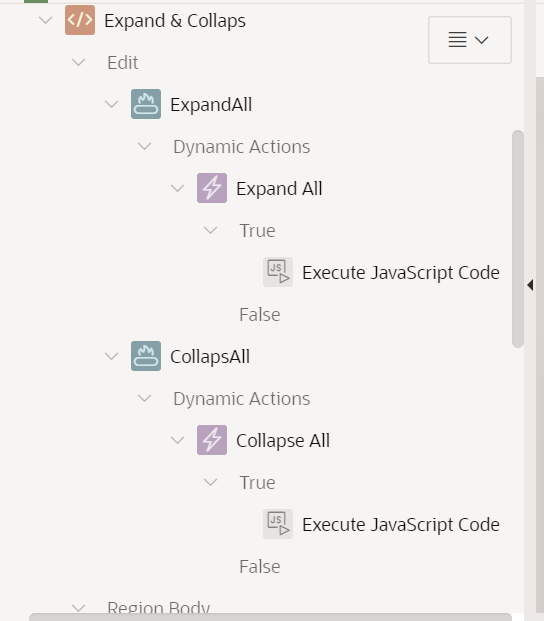Collapse Dynamic Actions under ExpandAll
544x621 pixels.
point(145,146)
